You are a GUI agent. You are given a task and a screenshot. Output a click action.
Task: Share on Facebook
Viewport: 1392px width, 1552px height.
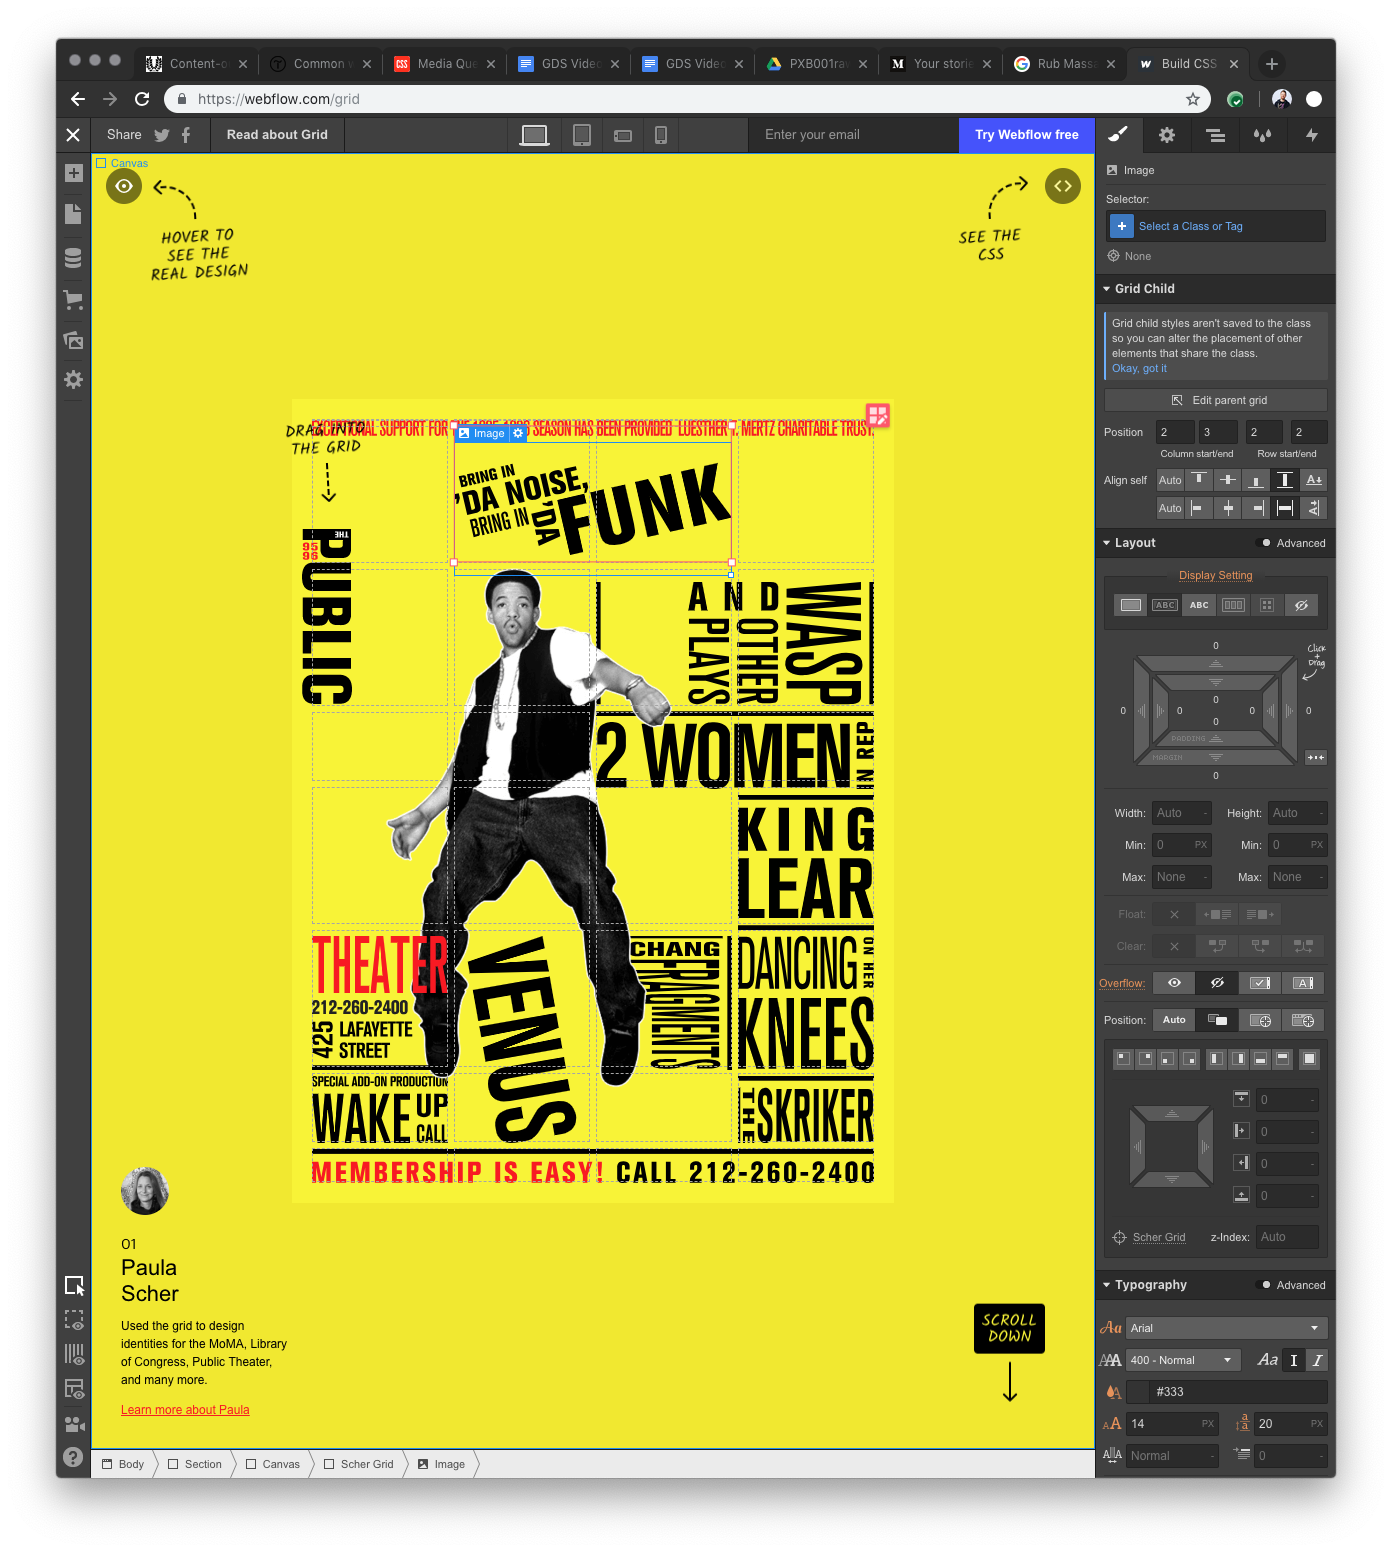[186, 135]
